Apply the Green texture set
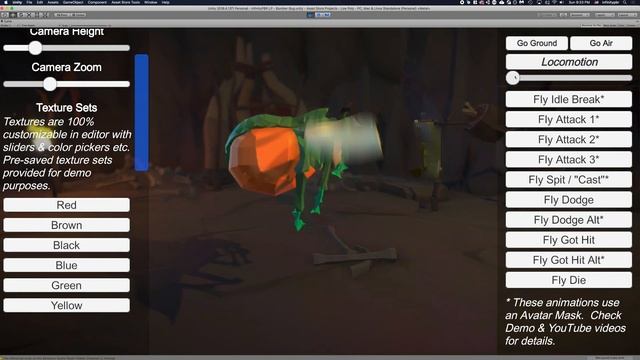This screenshot has width=640, height=360. (67, 285)
